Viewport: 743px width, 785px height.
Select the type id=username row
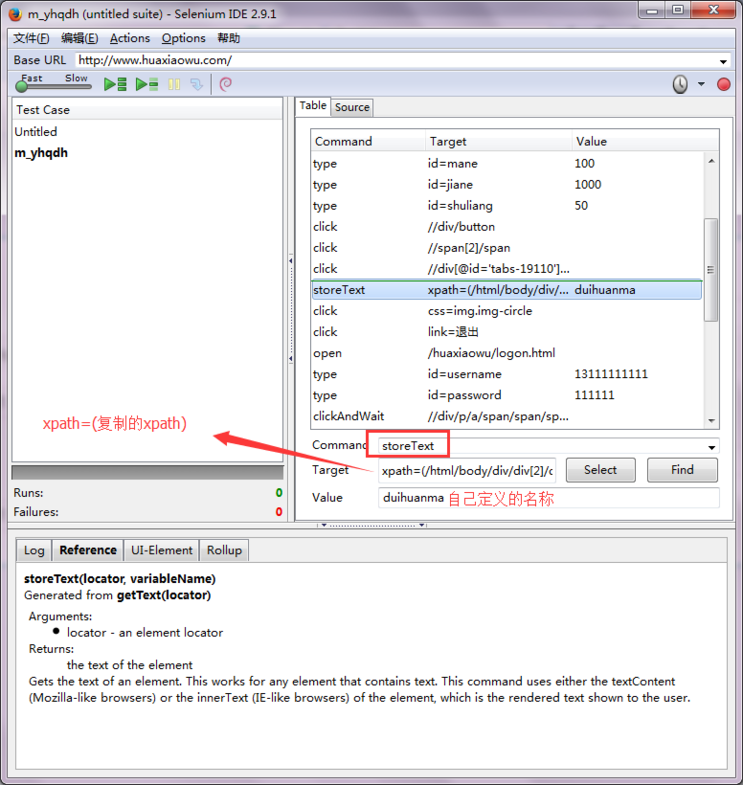506,374
